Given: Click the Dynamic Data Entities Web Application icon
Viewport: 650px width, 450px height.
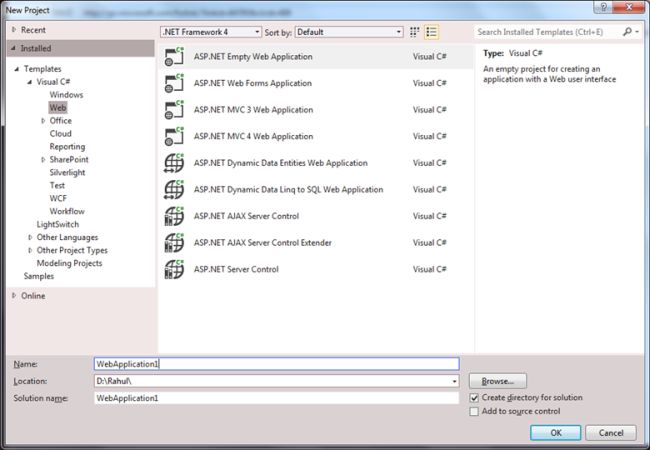Looking at the screenshot, I should [x=174, y=163].
